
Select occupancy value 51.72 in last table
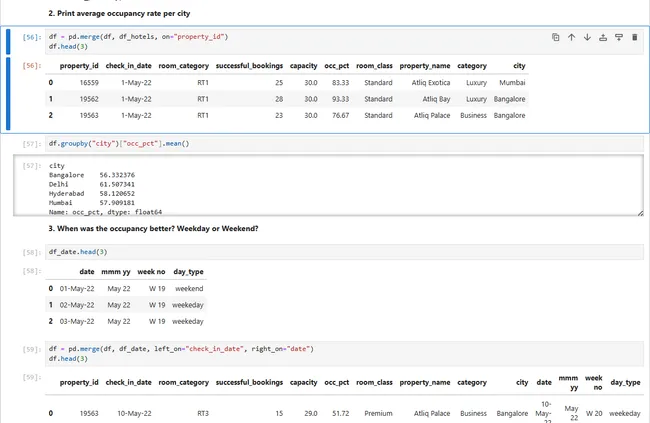340,413
